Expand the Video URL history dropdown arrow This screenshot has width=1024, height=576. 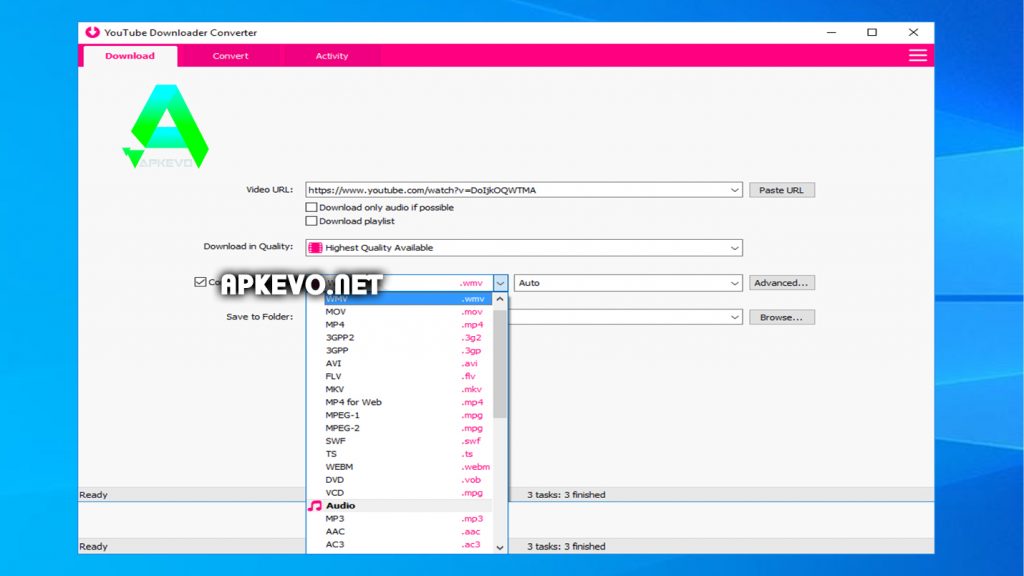[x=735, y=190]
